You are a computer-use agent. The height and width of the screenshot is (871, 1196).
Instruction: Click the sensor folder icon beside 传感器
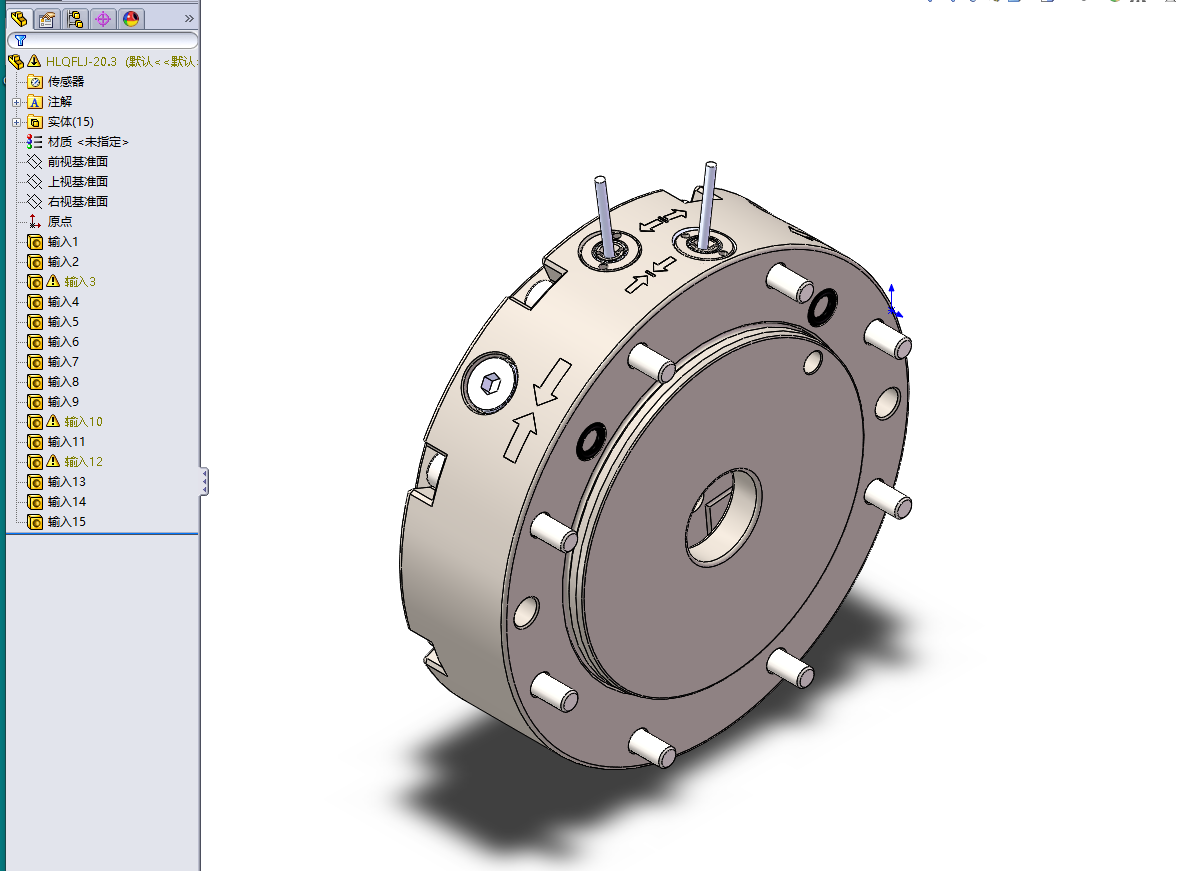[35, 82]
